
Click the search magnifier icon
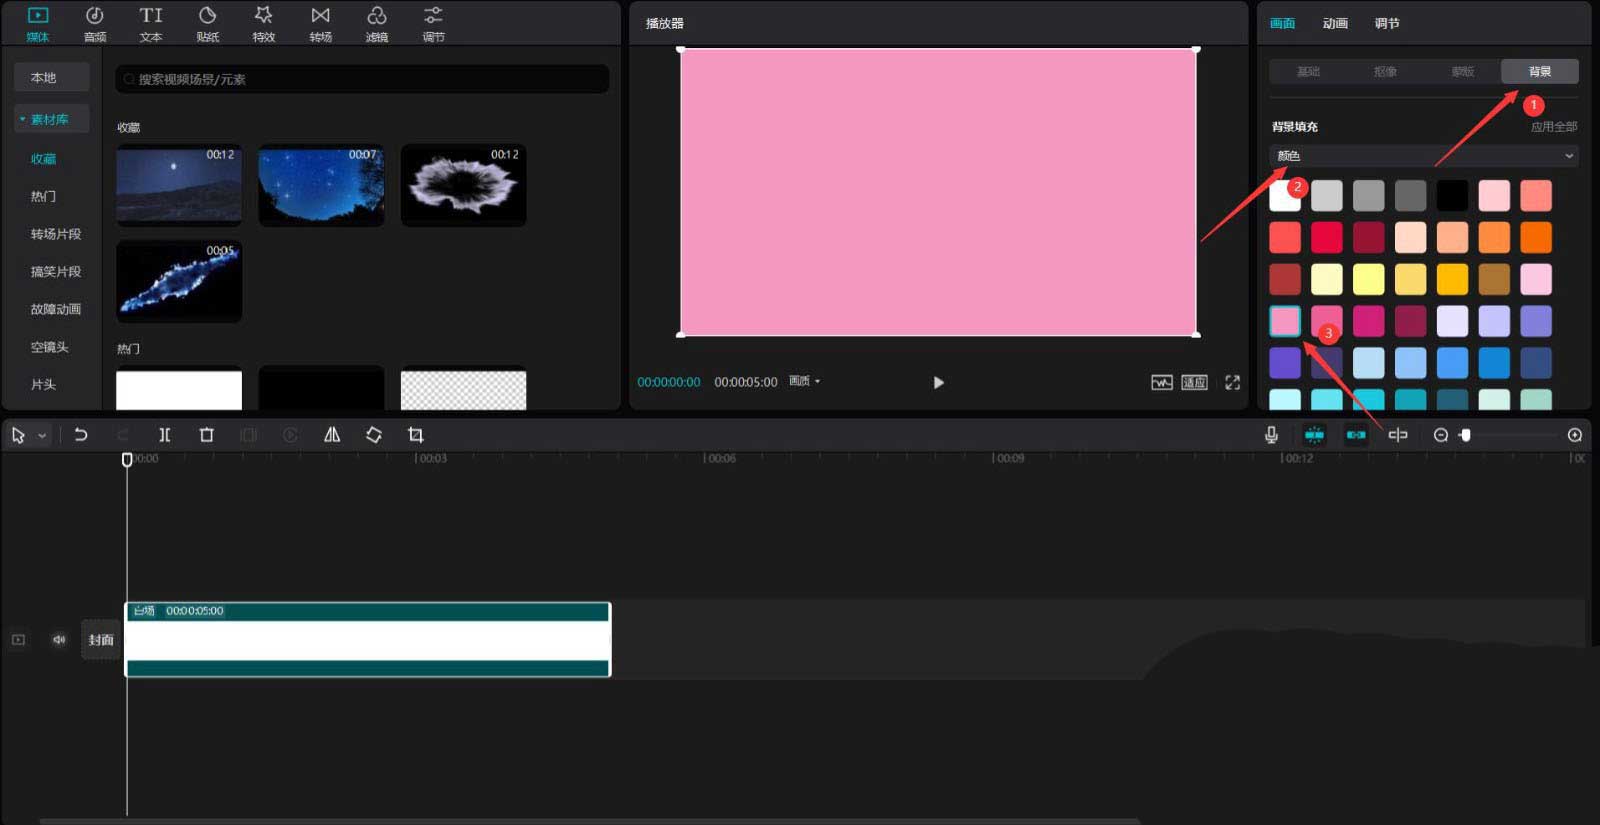coord(129,79)
